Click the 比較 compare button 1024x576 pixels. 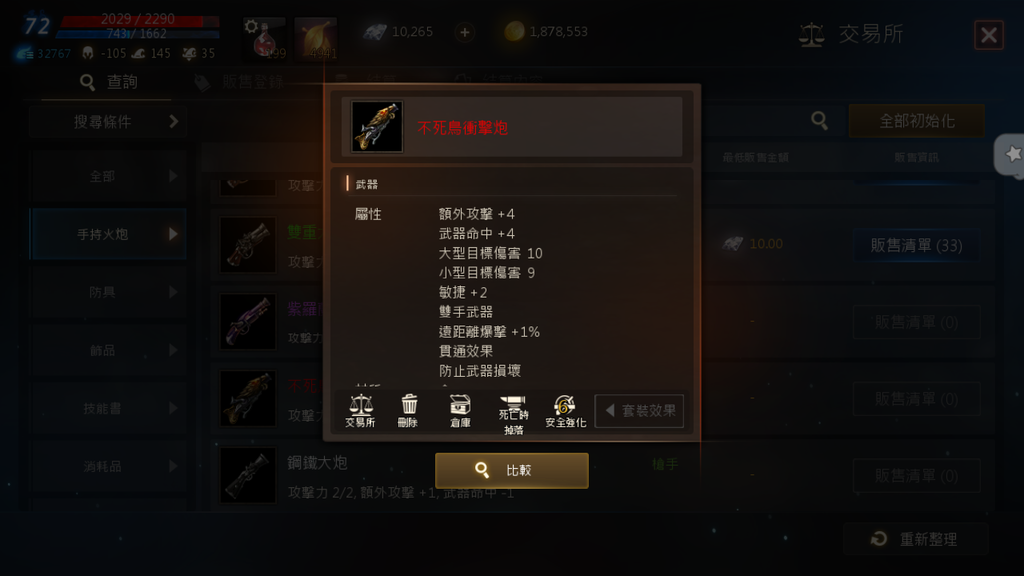[x=511, y=470]
